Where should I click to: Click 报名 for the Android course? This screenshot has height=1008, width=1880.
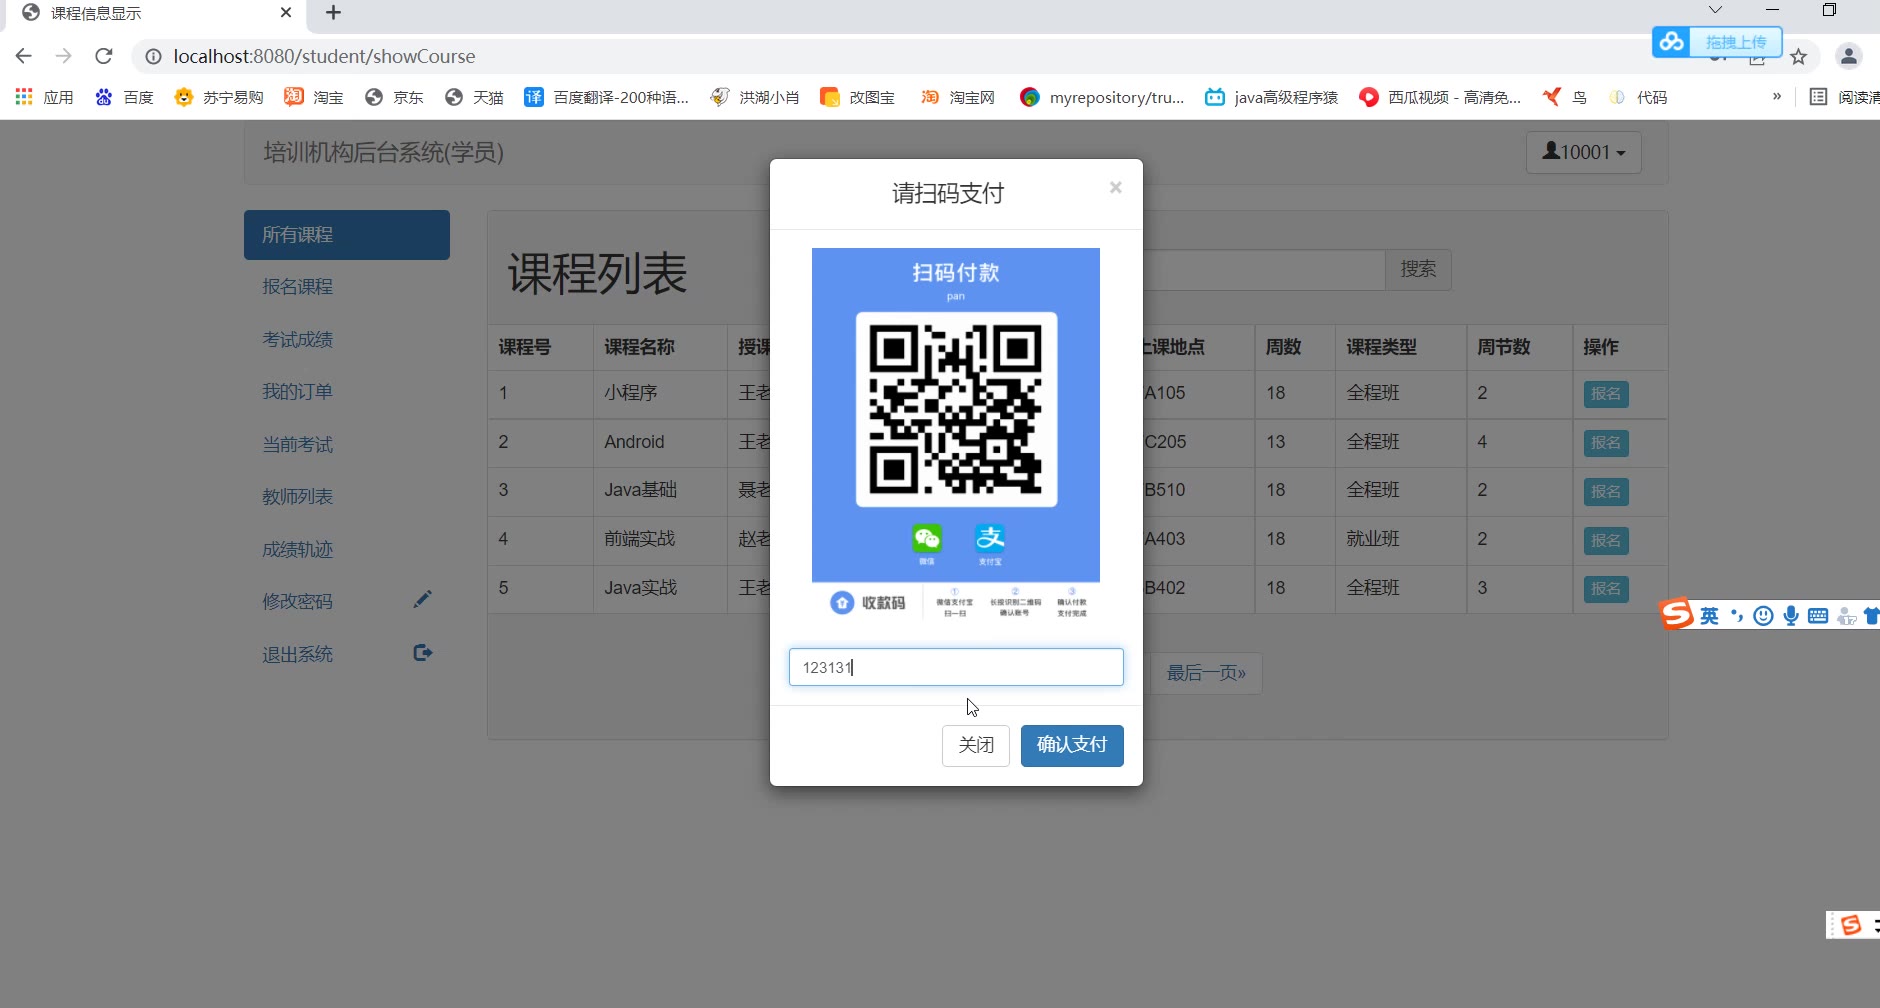[1606, 443]
